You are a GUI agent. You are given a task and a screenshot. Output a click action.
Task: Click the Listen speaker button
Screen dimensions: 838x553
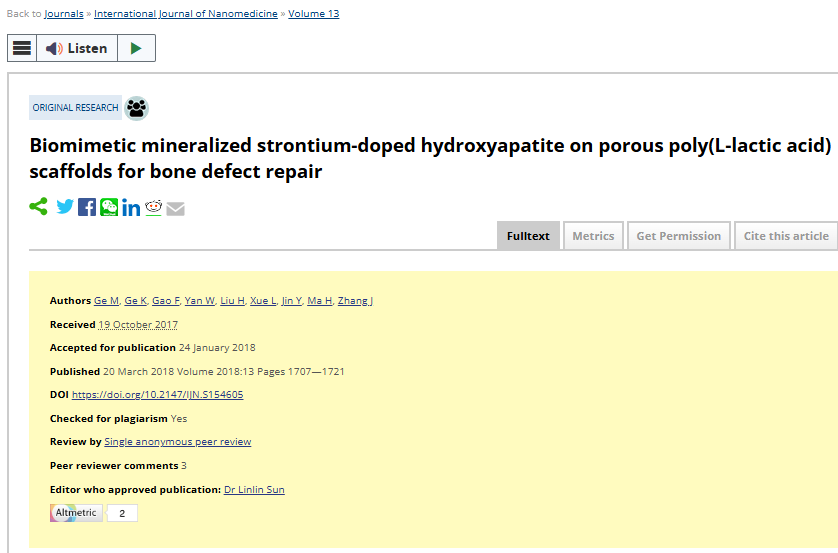click(77, 48)
